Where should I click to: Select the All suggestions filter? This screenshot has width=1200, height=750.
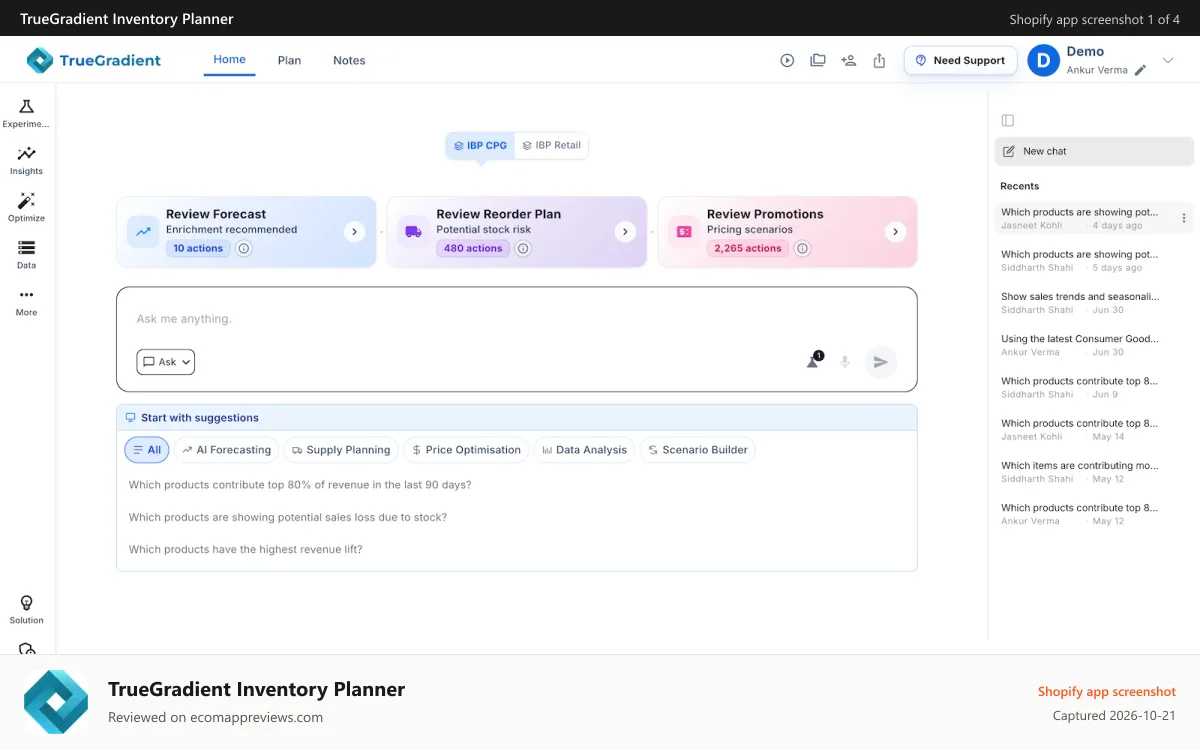coord(147,450)
